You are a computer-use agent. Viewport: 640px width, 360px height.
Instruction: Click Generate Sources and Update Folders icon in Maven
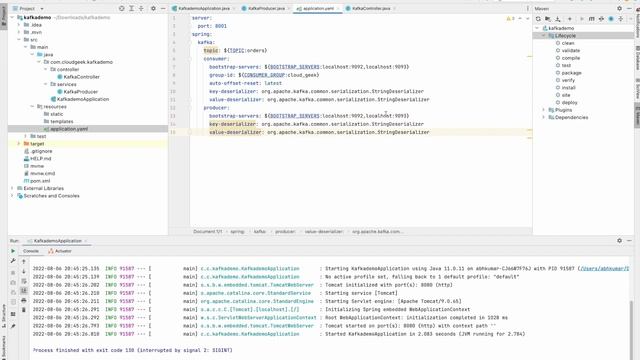click(x=548, y=19)
